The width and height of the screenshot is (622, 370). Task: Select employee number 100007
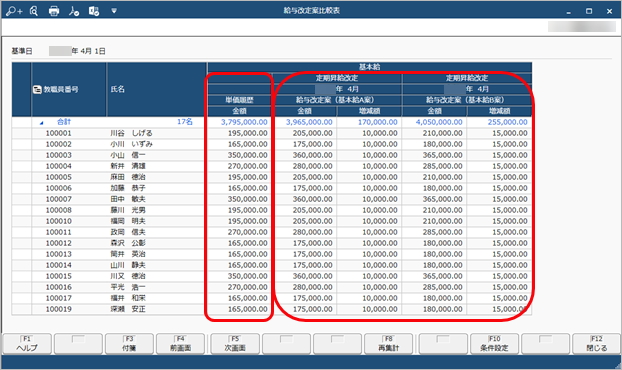click(59, 199)
